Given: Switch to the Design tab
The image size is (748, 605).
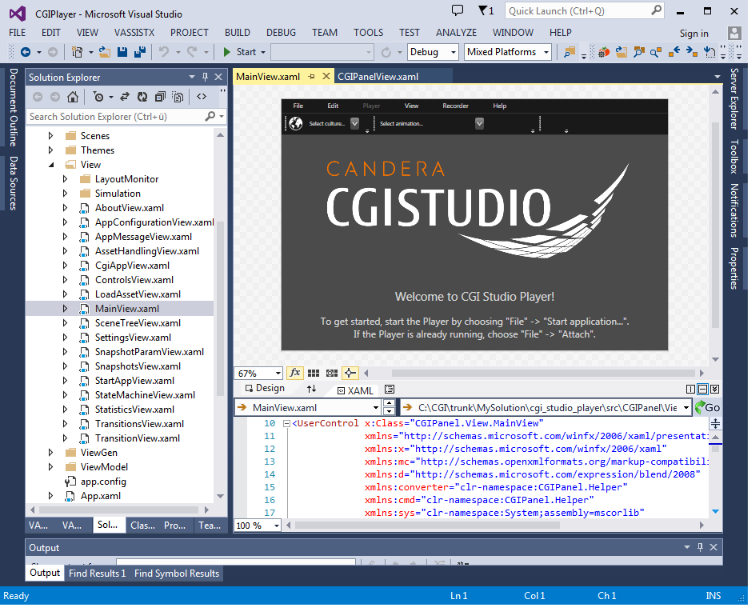Looking at the screenshot, I should coord(265,388).
